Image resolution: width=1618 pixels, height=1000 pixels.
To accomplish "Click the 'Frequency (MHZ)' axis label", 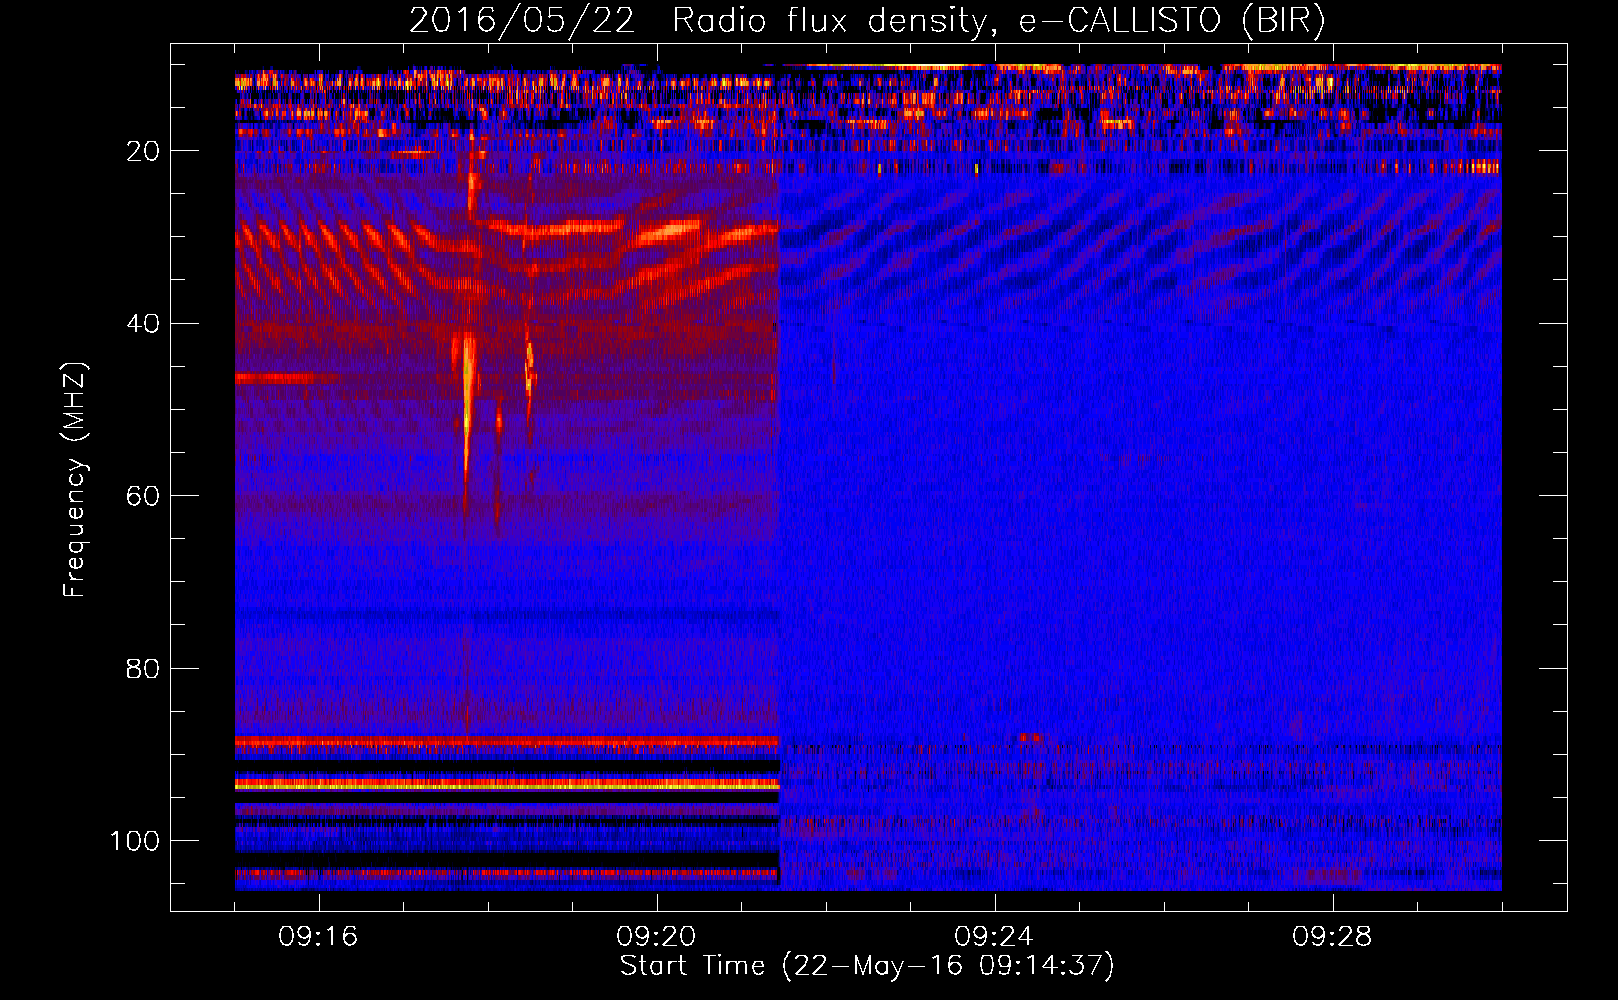I will (x=75, y=480).
